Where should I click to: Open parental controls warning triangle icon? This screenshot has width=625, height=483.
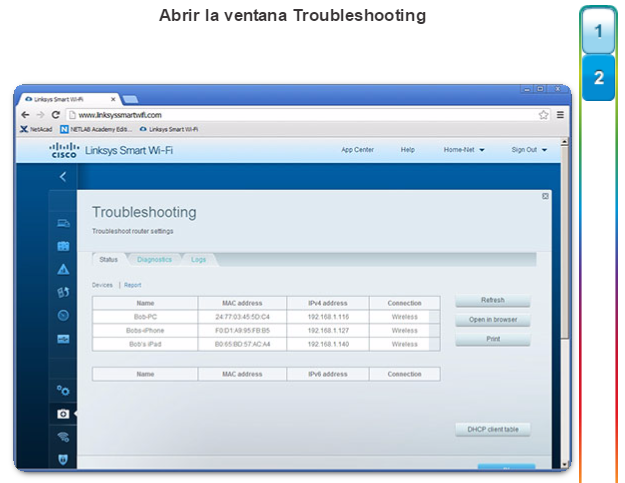click(63, 270)
